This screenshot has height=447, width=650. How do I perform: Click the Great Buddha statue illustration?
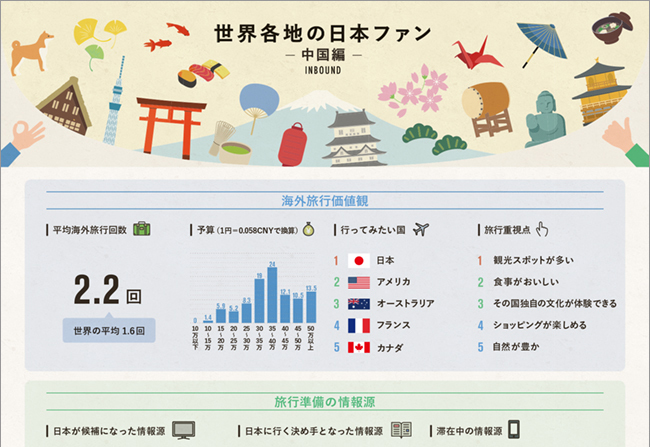545,119
